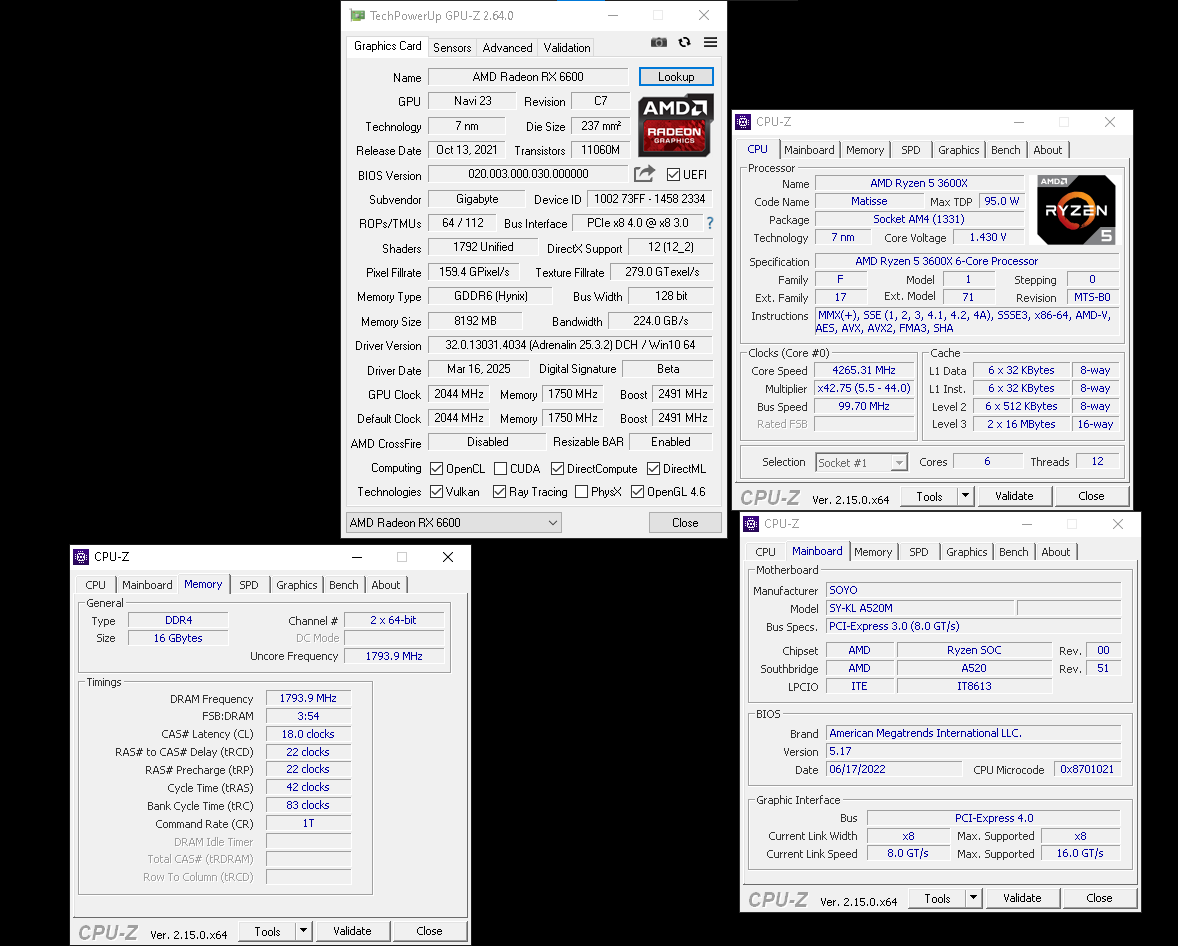Share the BIOS using the export icon
The image size is (1178, 946).
[645, 174]
